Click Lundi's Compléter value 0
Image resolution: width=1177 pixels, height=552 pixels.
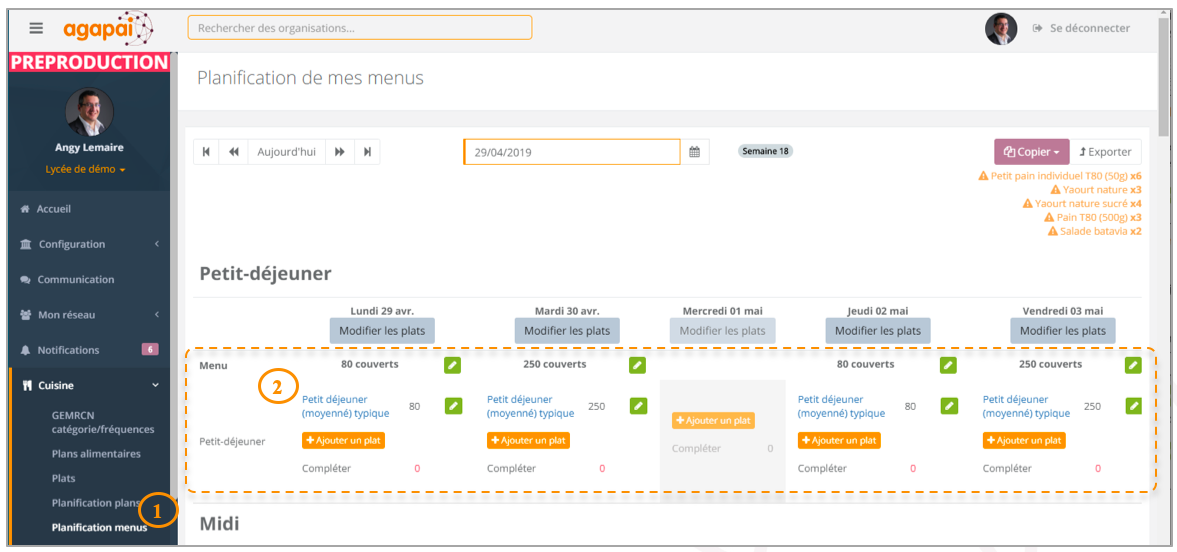417,469
